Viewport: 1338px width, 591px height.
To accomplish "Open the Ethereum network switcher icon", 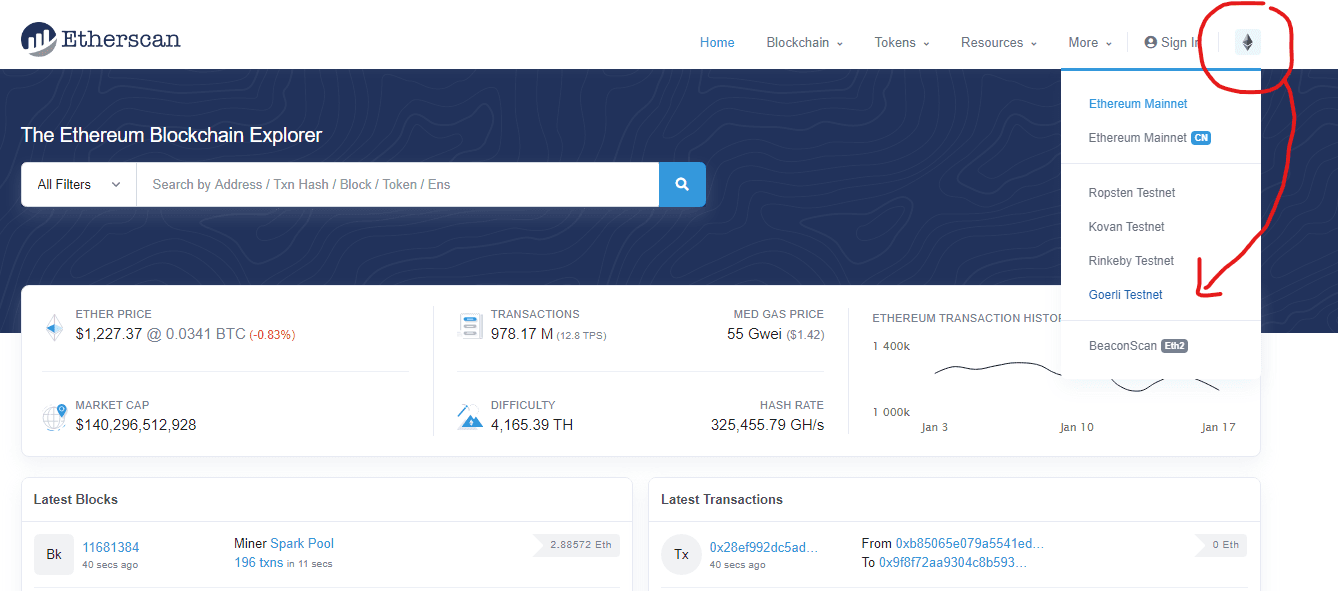I will 1247,42.
